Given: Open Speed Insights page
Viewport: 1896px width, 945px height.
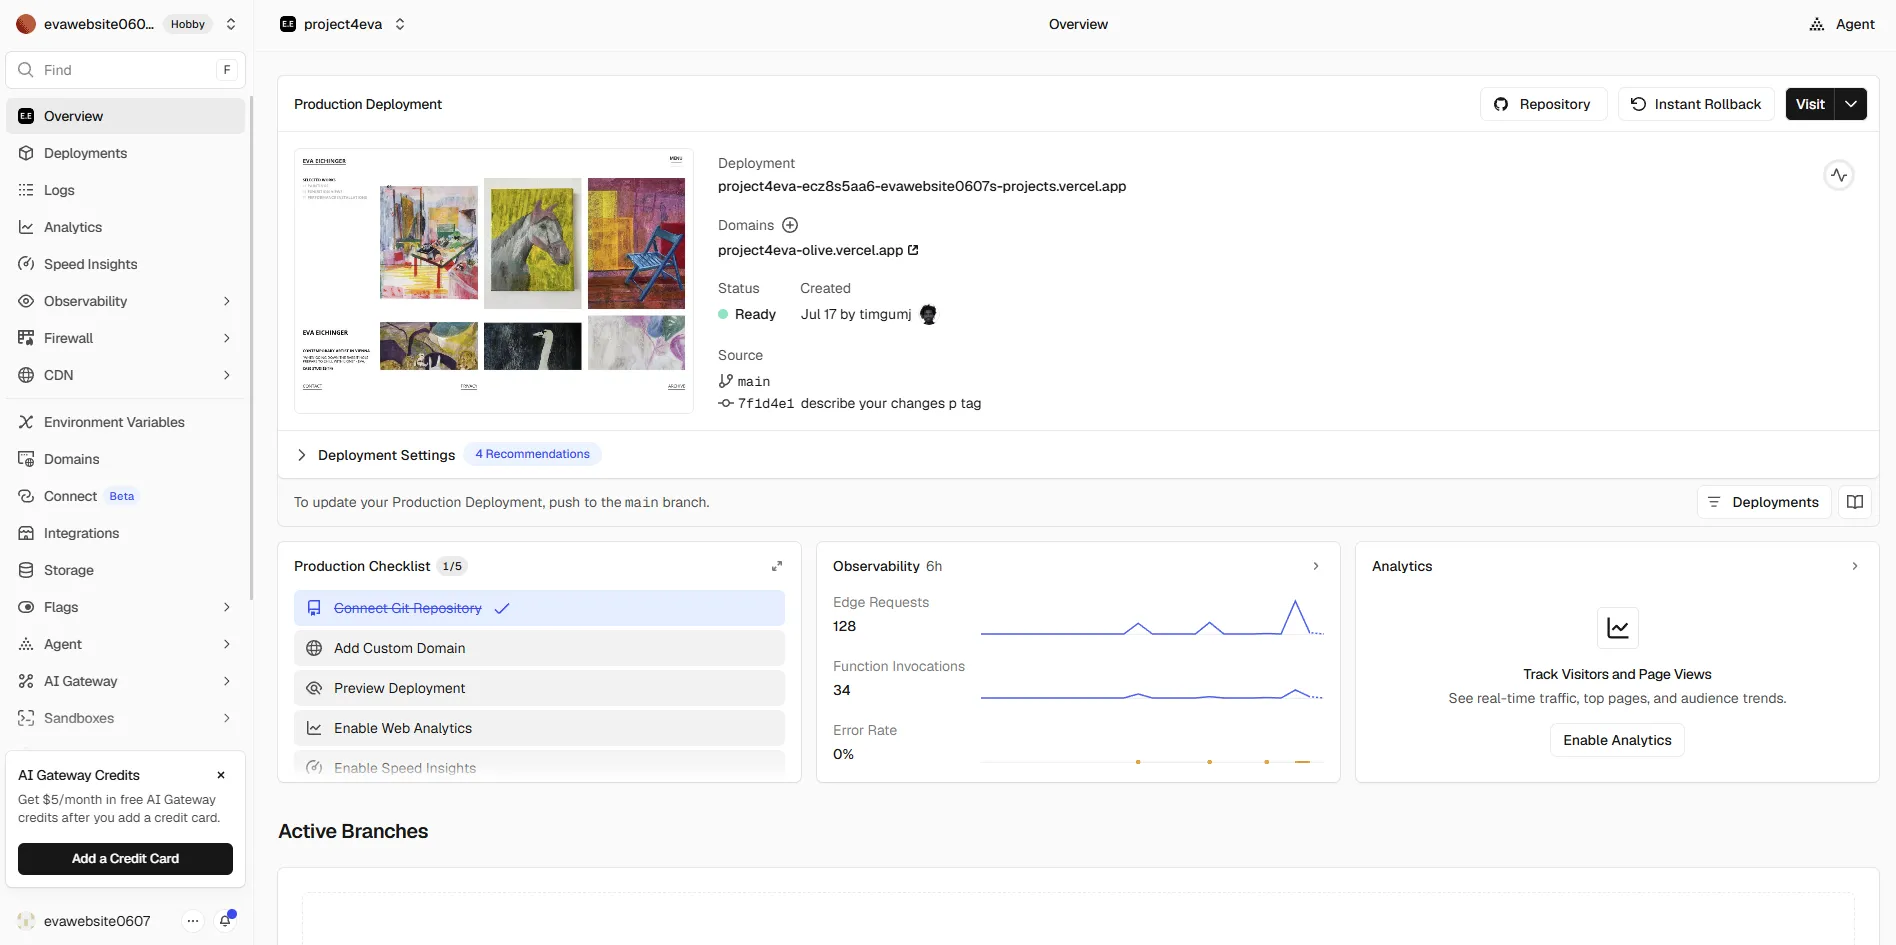Looking at the screenshot, I should (125, 264).
